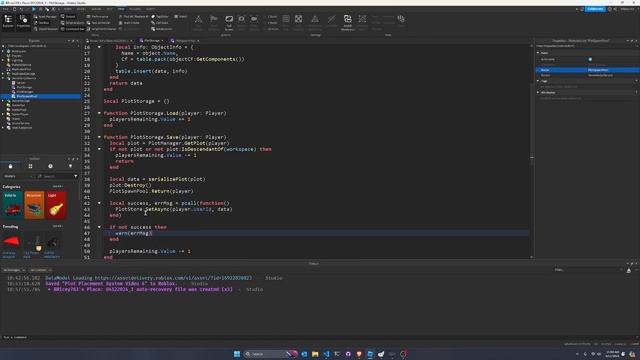Image resolution: width=640 pixels, height=360 pixels.
Task: Click the Toolbox search input field
Action: [55, 176]
